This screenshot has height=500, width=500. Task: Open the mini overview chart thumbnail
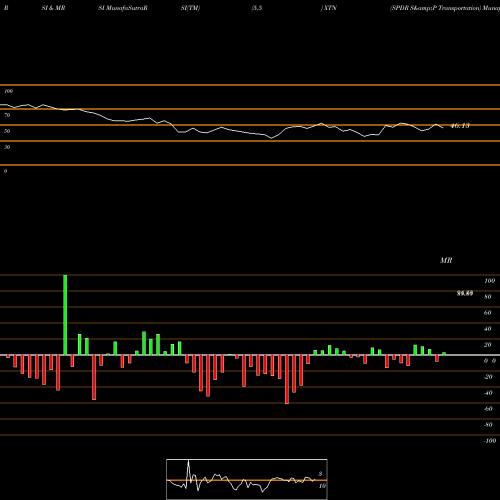coord(247,479)
